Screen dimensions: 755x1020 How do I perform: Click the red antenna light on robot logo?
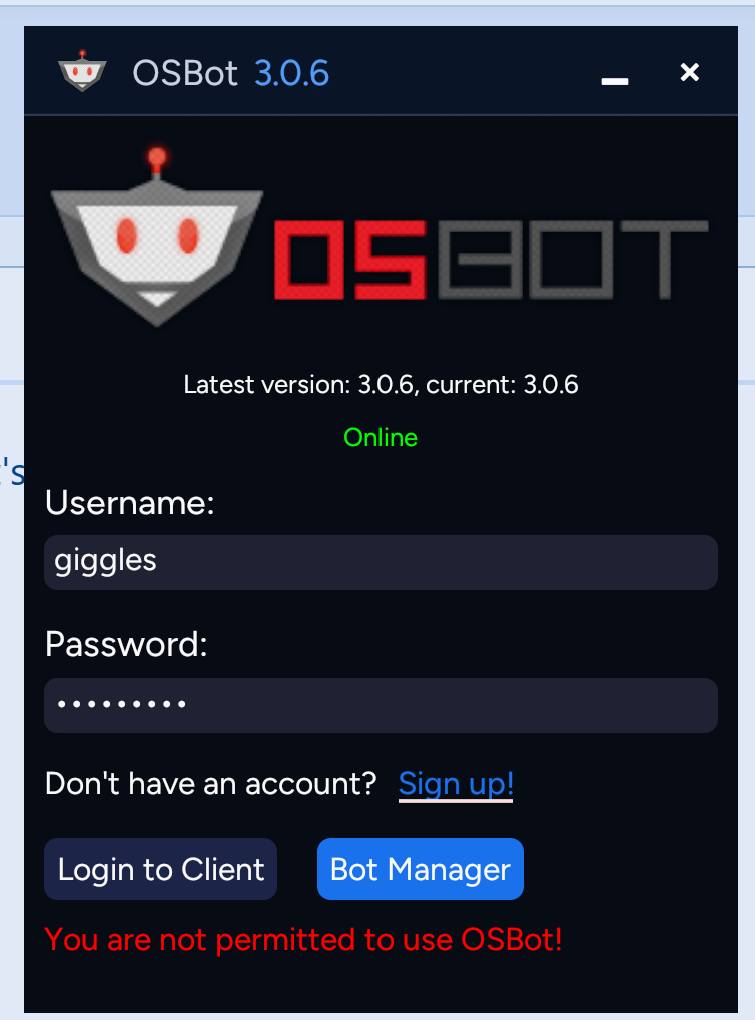pyautogui.click(x=157, y=158)
